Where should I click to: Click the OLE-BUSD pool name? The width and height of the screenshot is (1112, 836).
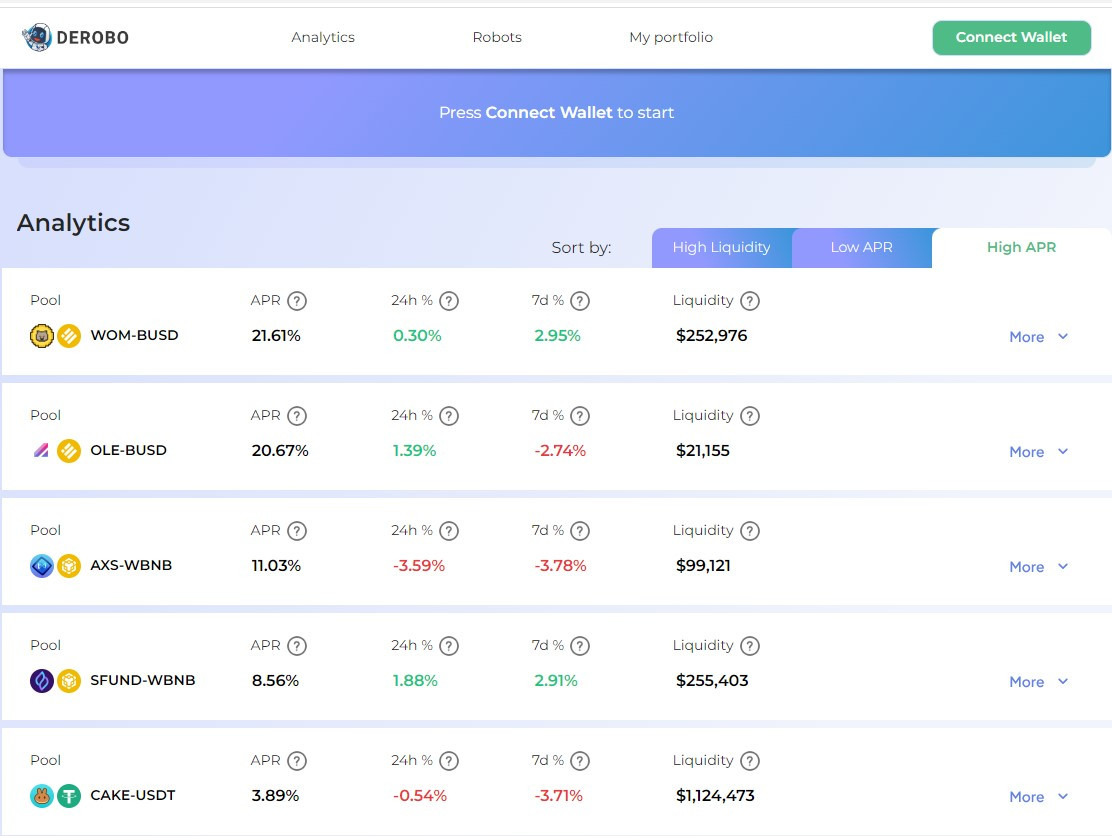click(128, 451)
